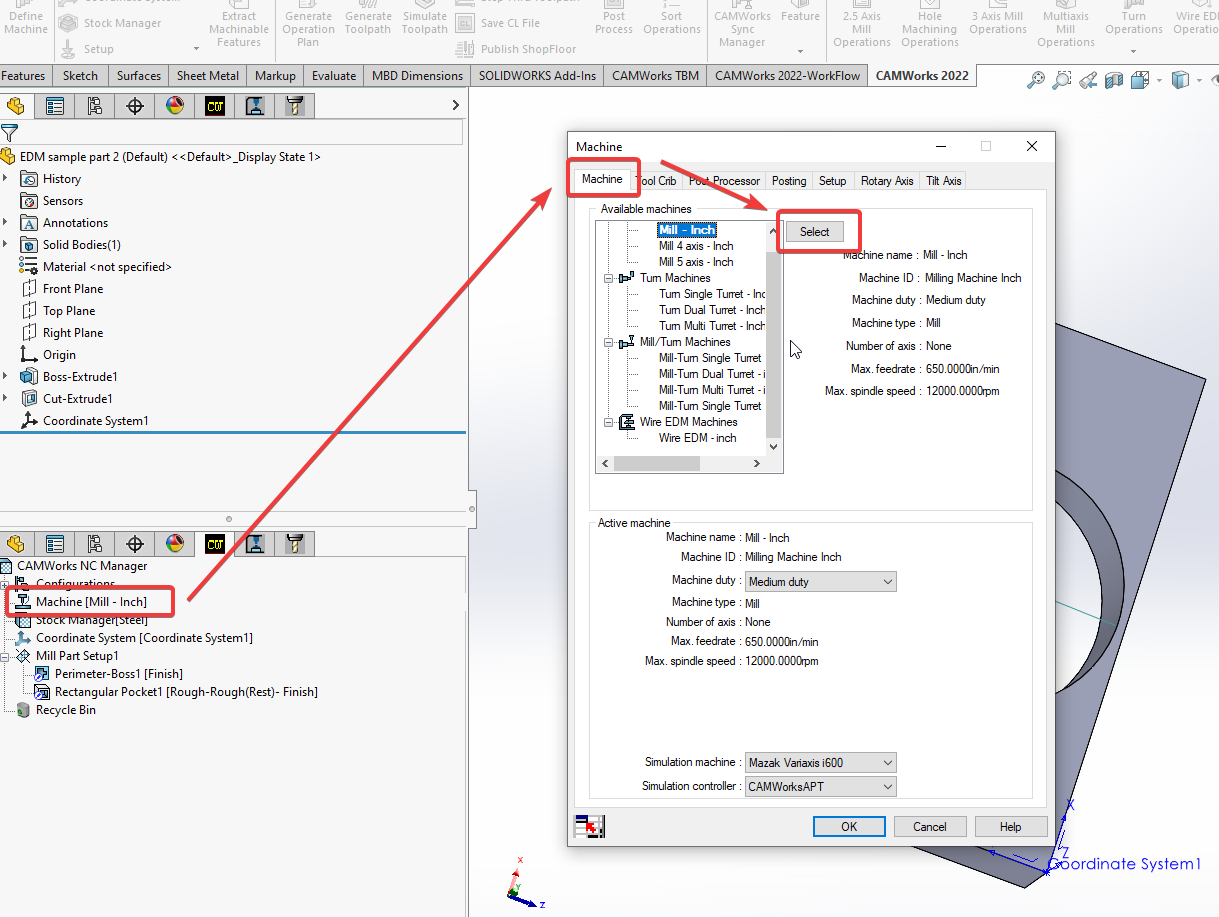The width and height of the screenshot is (1219, 917).
Task: Open FeatureManager design tree tab in top pane
Action: [15, 105]
